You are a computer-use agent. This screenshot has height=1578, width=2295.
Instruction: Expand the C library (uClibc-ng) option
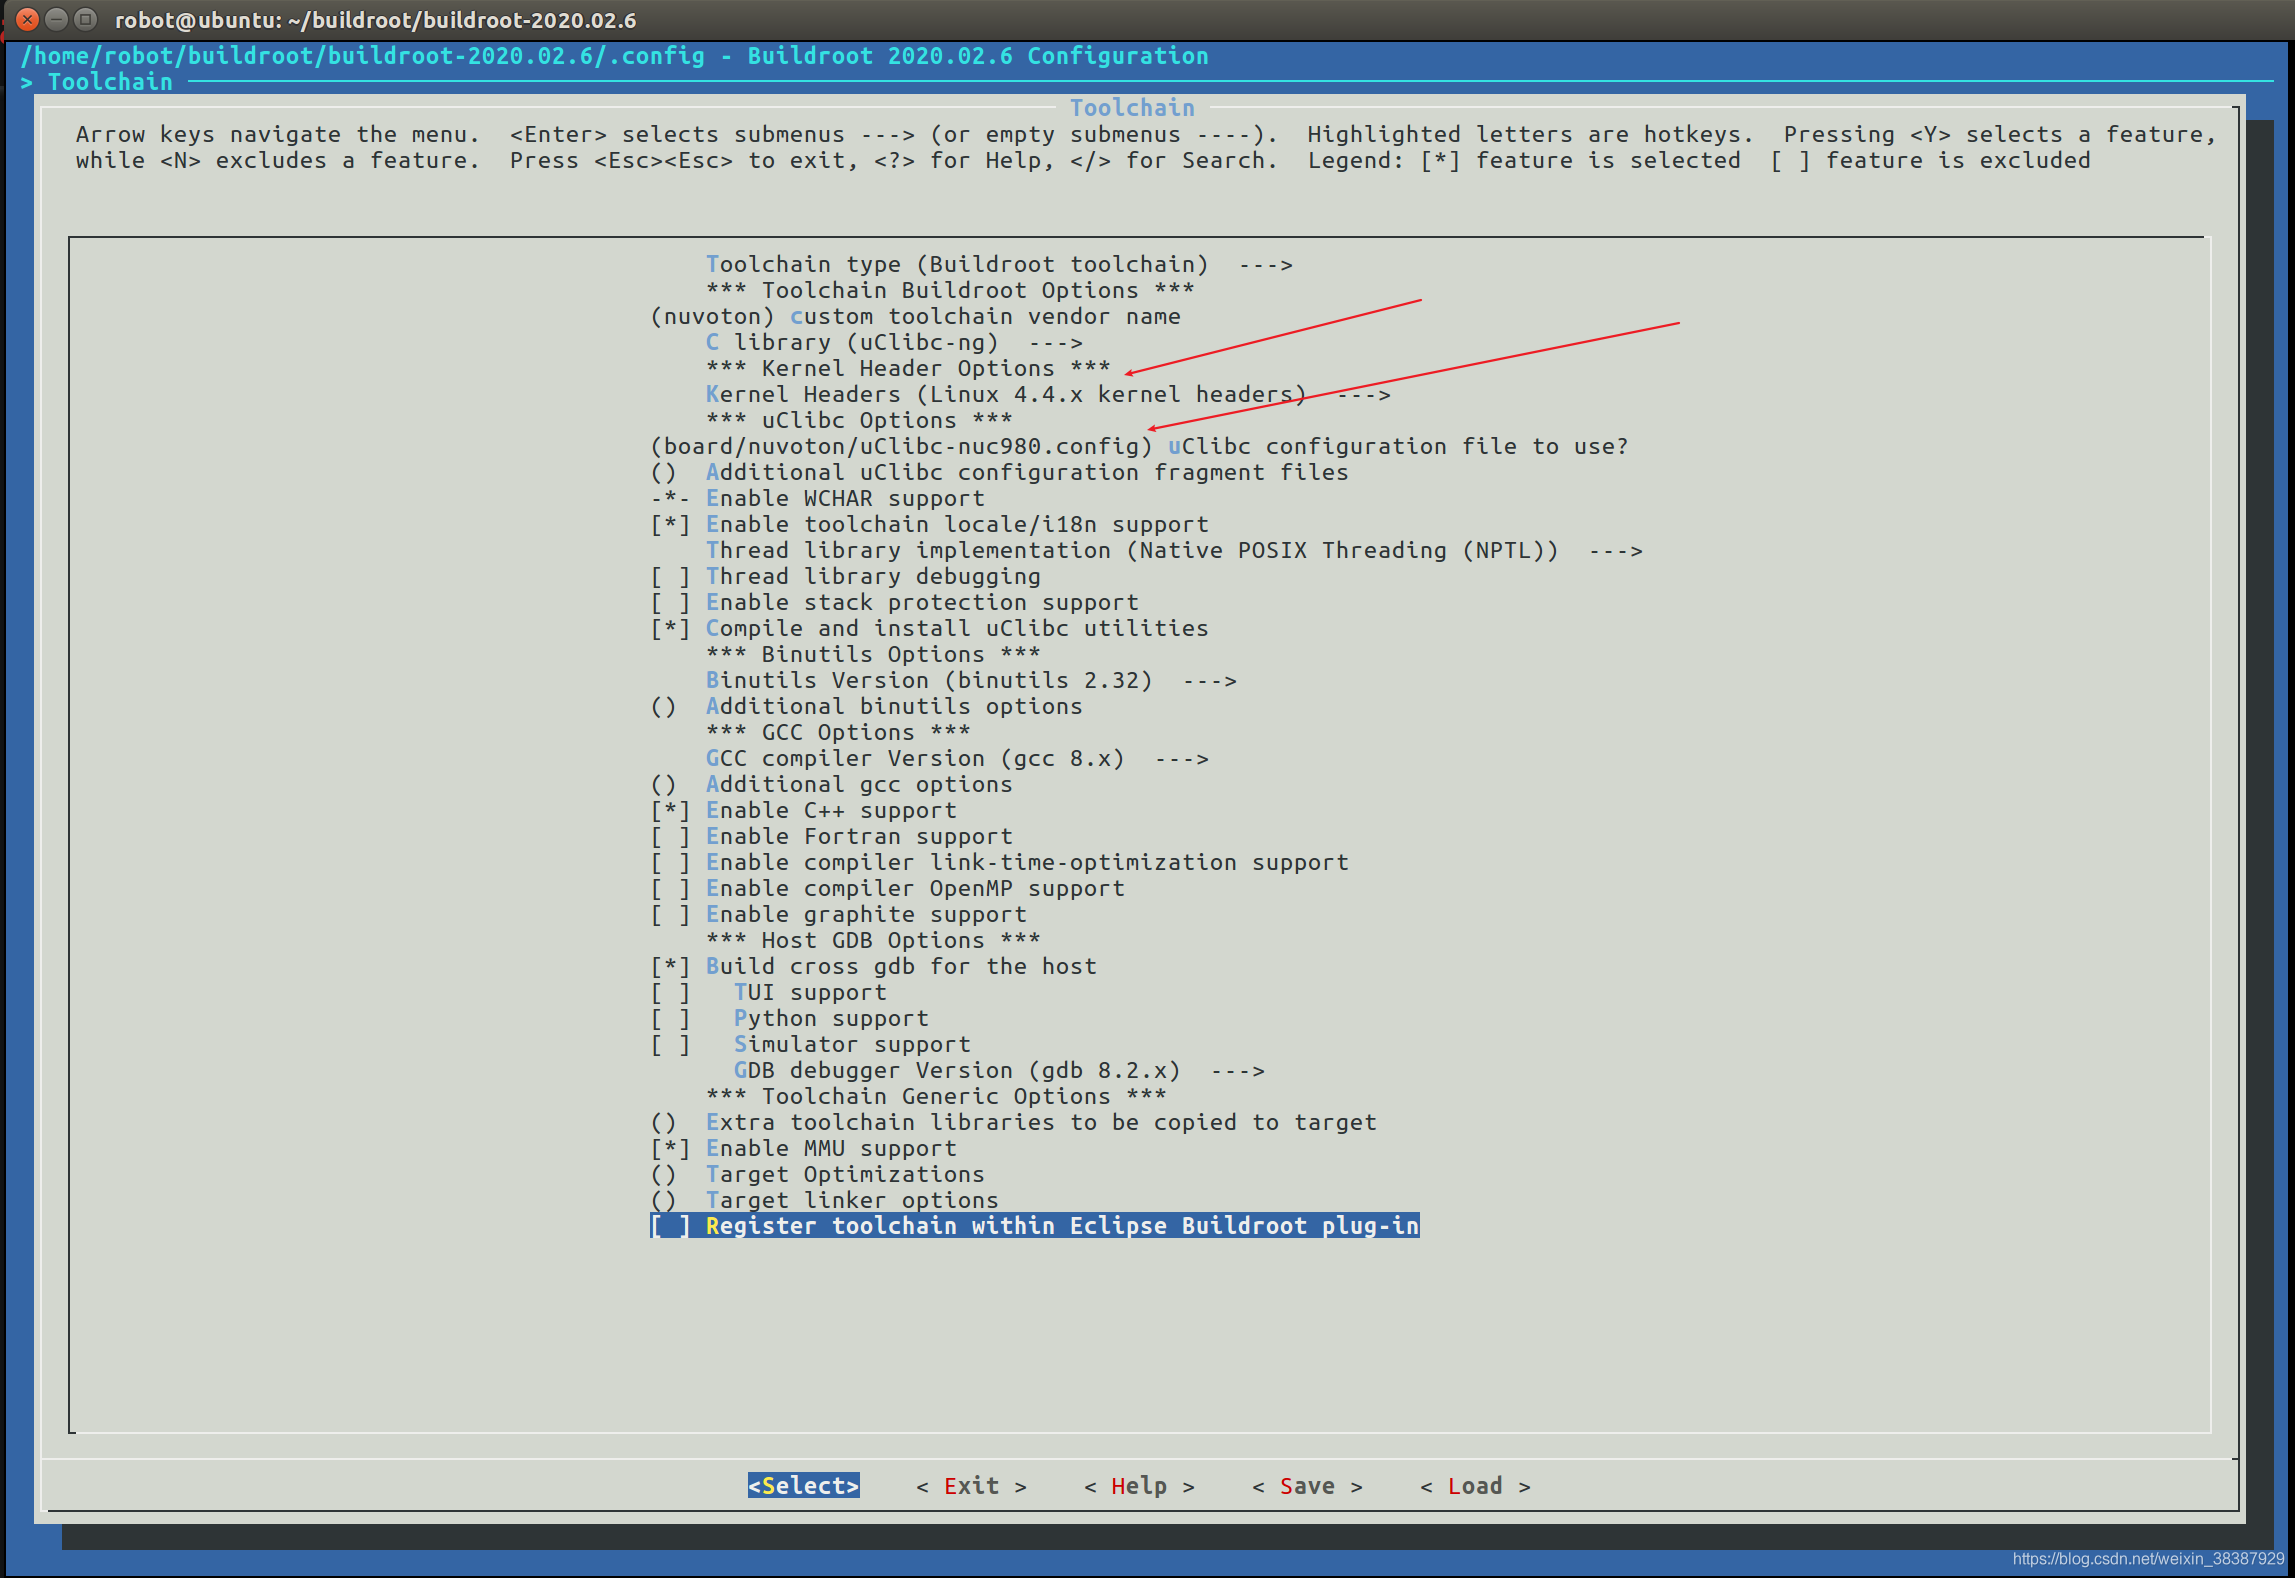coord(893,342)
